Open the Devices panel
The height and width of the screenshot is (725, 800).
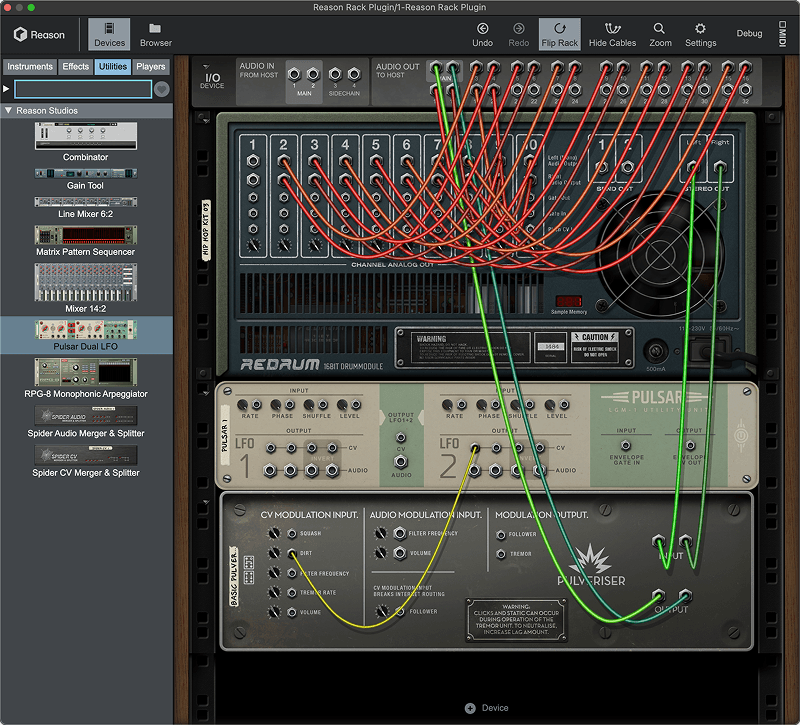click(109, 34)
